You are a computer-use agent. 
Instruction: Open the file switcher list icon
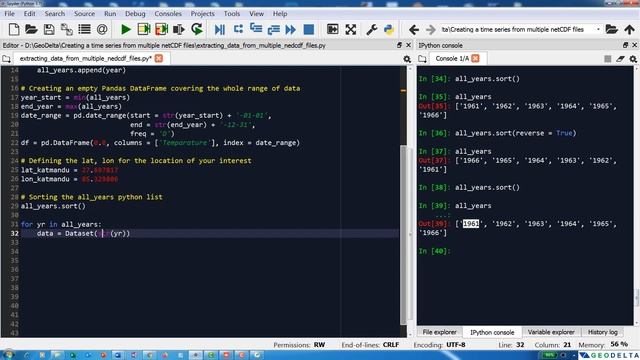84,29
